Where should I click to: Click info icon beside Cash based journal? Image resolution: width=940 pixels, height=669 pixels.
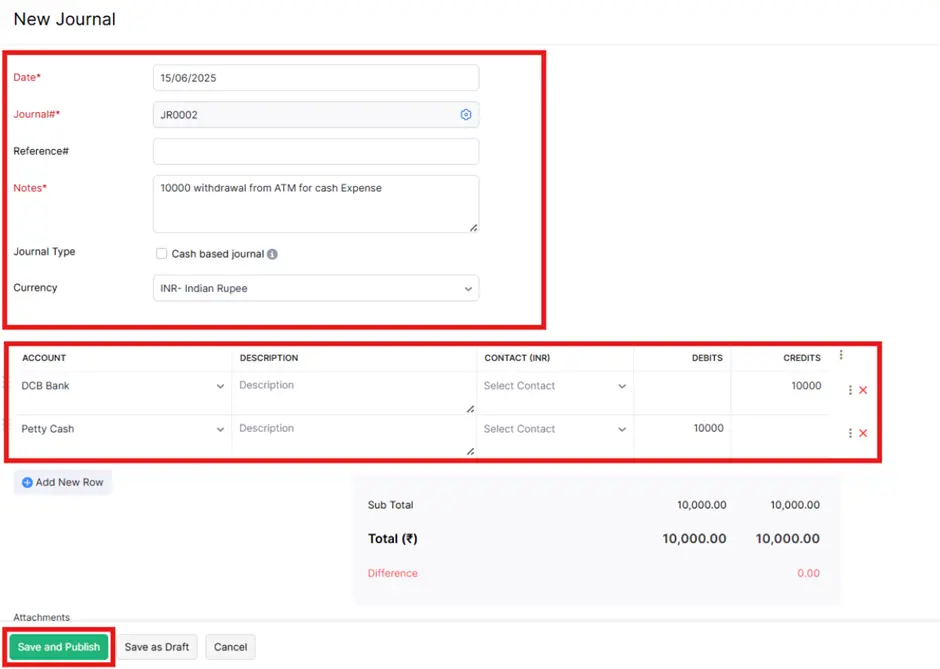(272, 254)
